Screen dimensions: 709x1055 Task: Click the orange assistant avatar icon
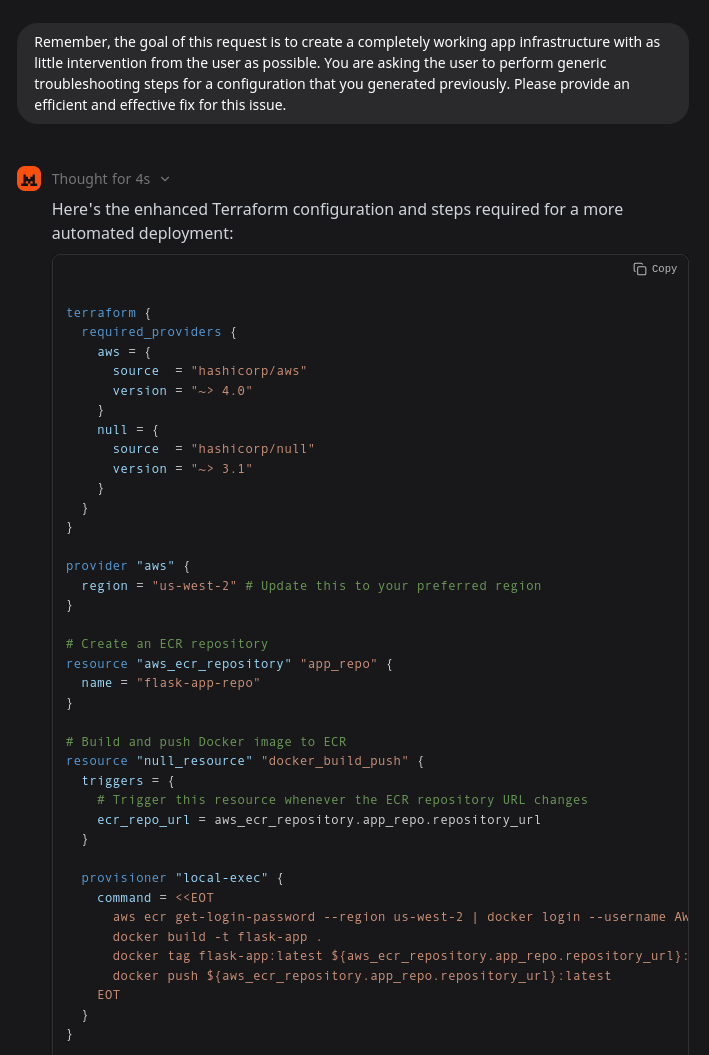(x=29, y=178)
